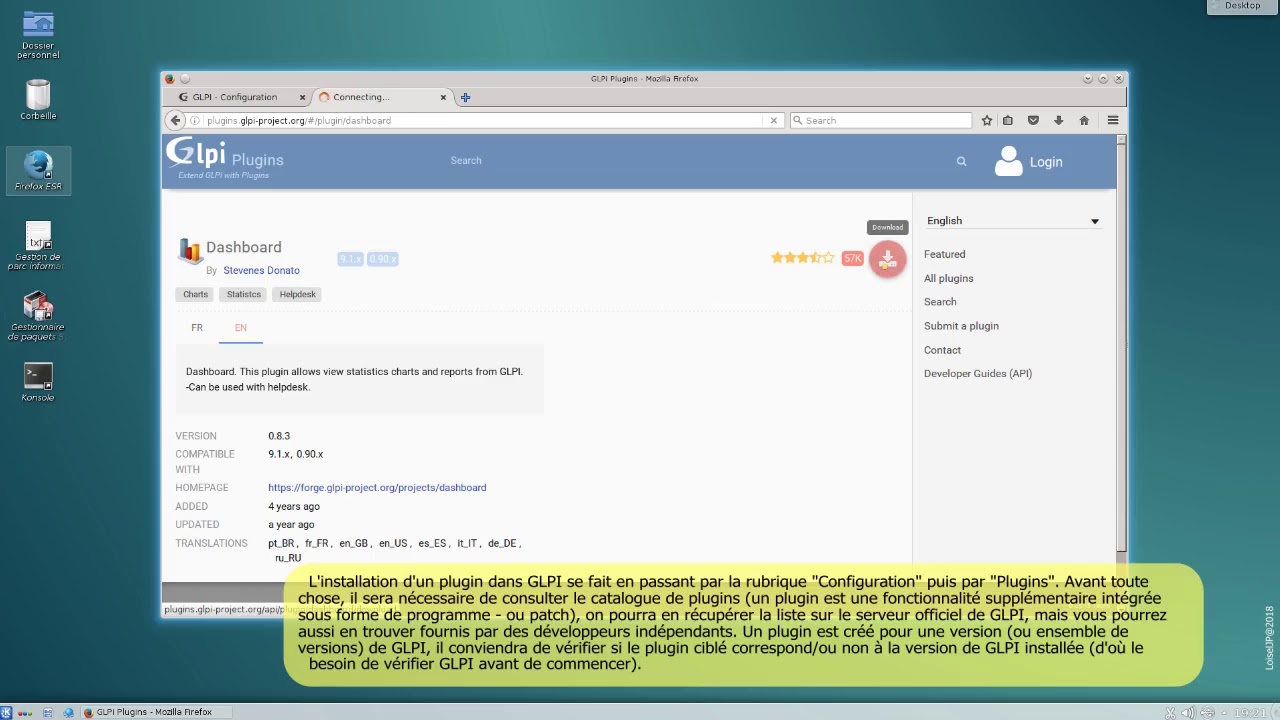
Task: Click Login in the GLPI header
Action: [1046, 162]
